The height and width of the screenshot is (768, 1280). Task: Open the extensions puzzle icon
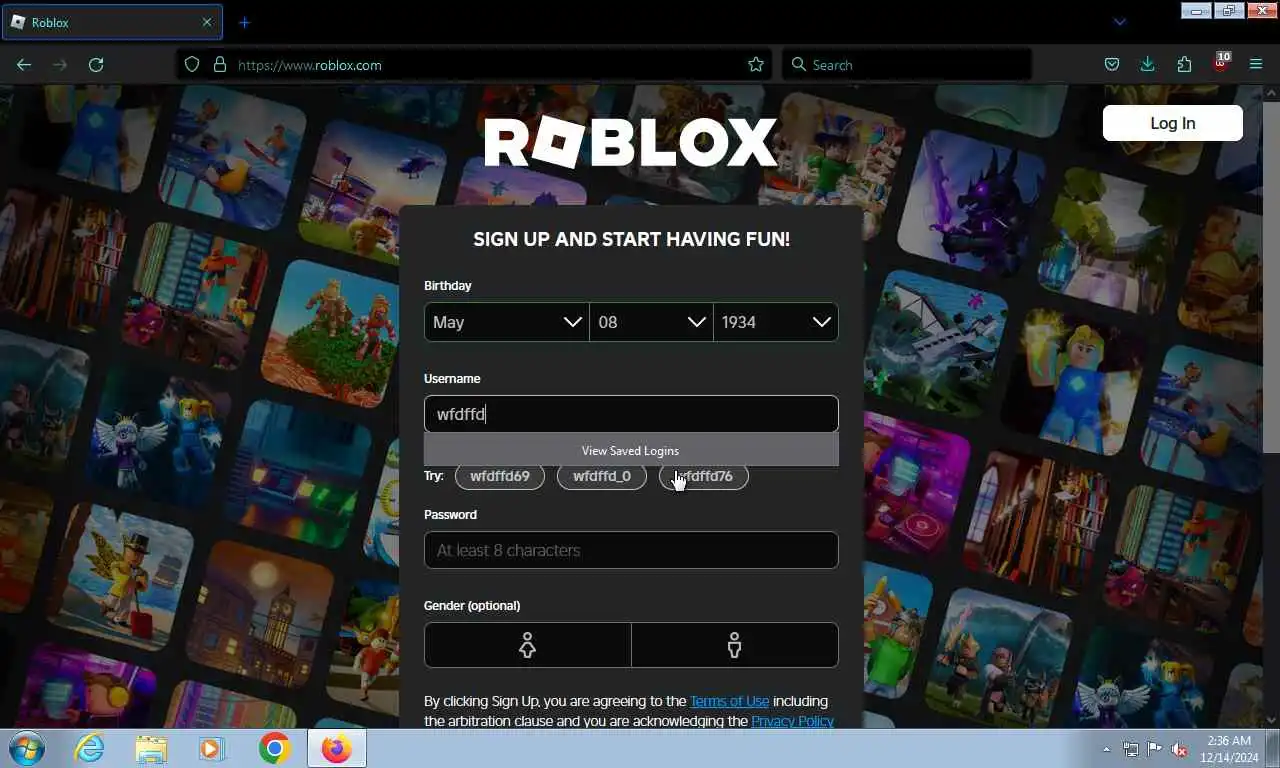1184,64
